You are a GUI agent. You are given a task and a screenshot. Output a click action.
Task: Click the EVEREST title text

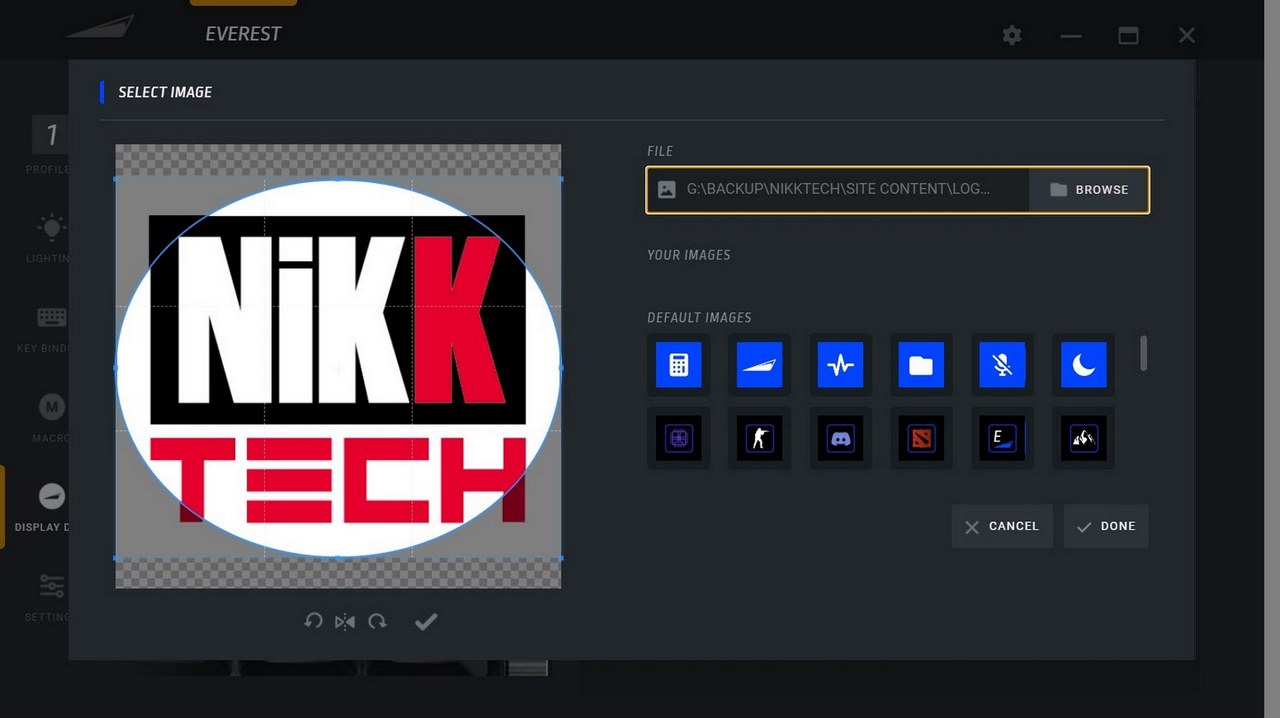[x=243, y=34]
